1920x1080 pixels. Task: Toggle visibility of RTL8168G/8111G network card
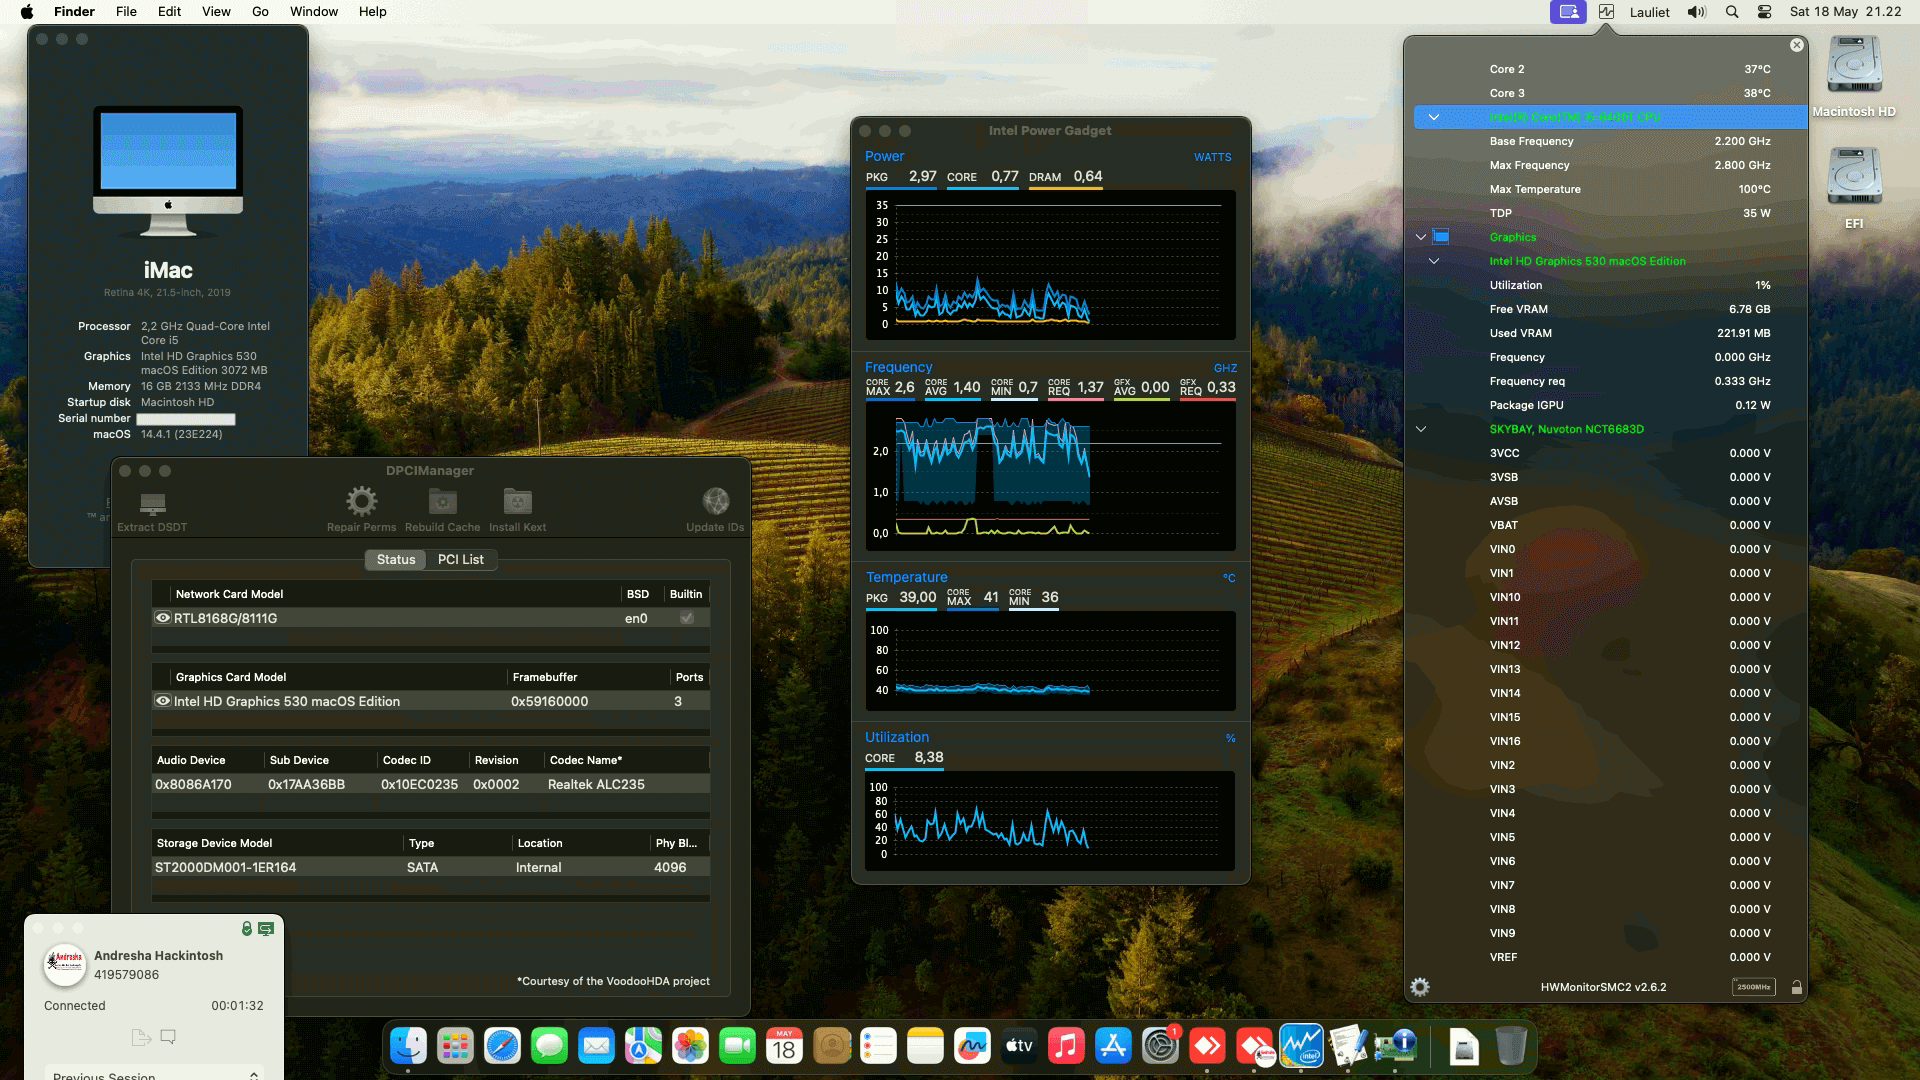[x=162, y=618]
